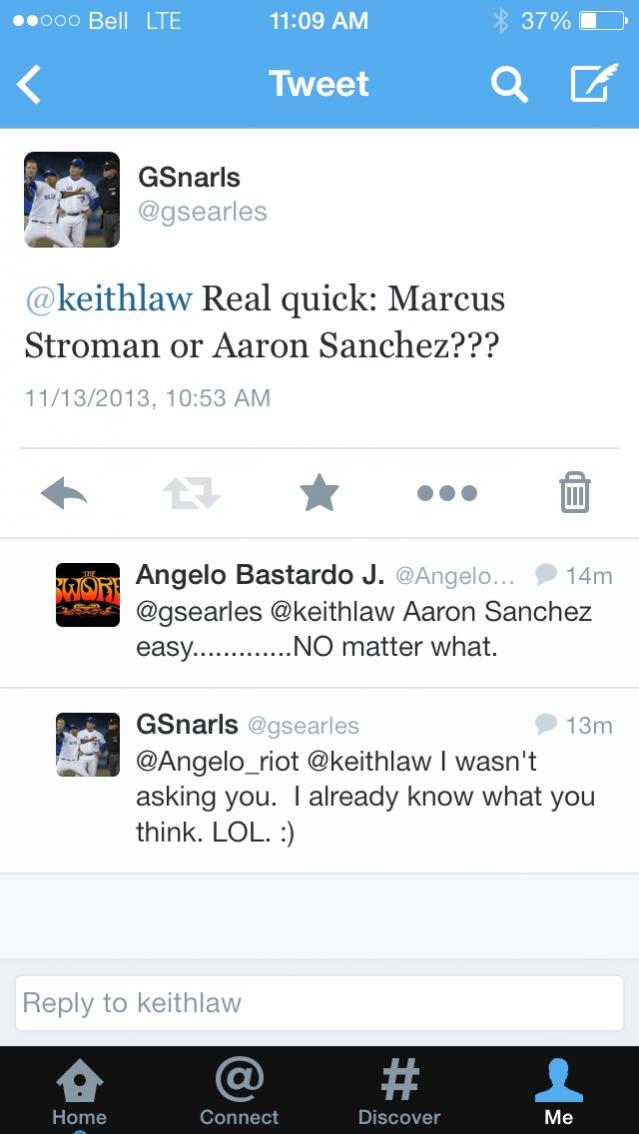View Angelo Bastardo J. avatar

point(87,594)
